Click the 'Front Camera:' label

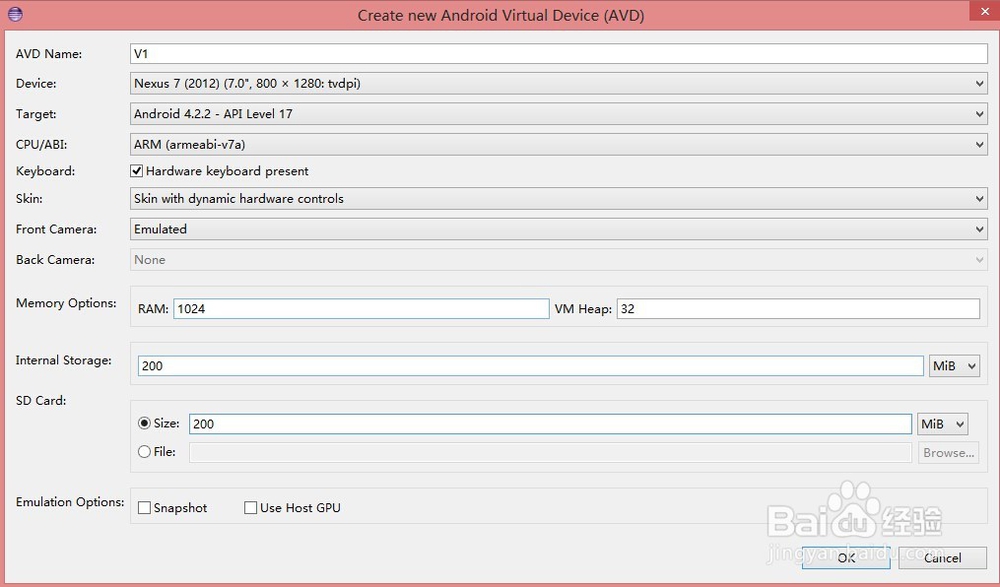coord(56,229)
